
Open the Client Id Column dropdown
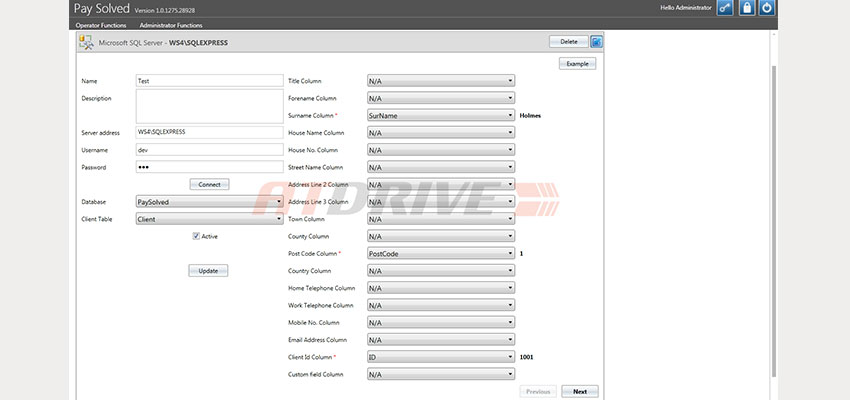click(x=441, y=357)
